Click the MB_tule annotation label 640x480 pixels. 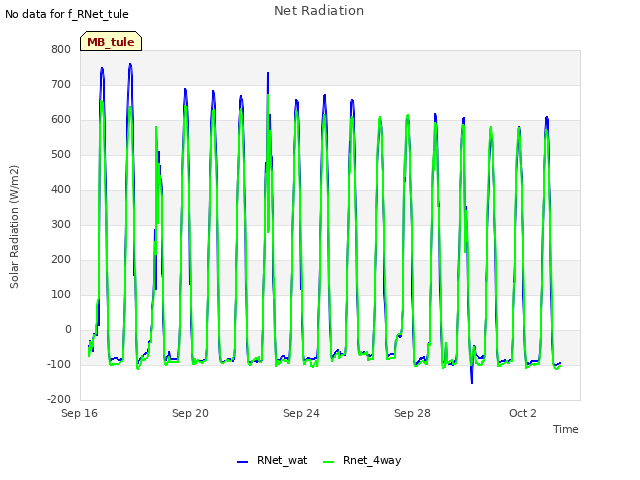click(x=111, y=41)
